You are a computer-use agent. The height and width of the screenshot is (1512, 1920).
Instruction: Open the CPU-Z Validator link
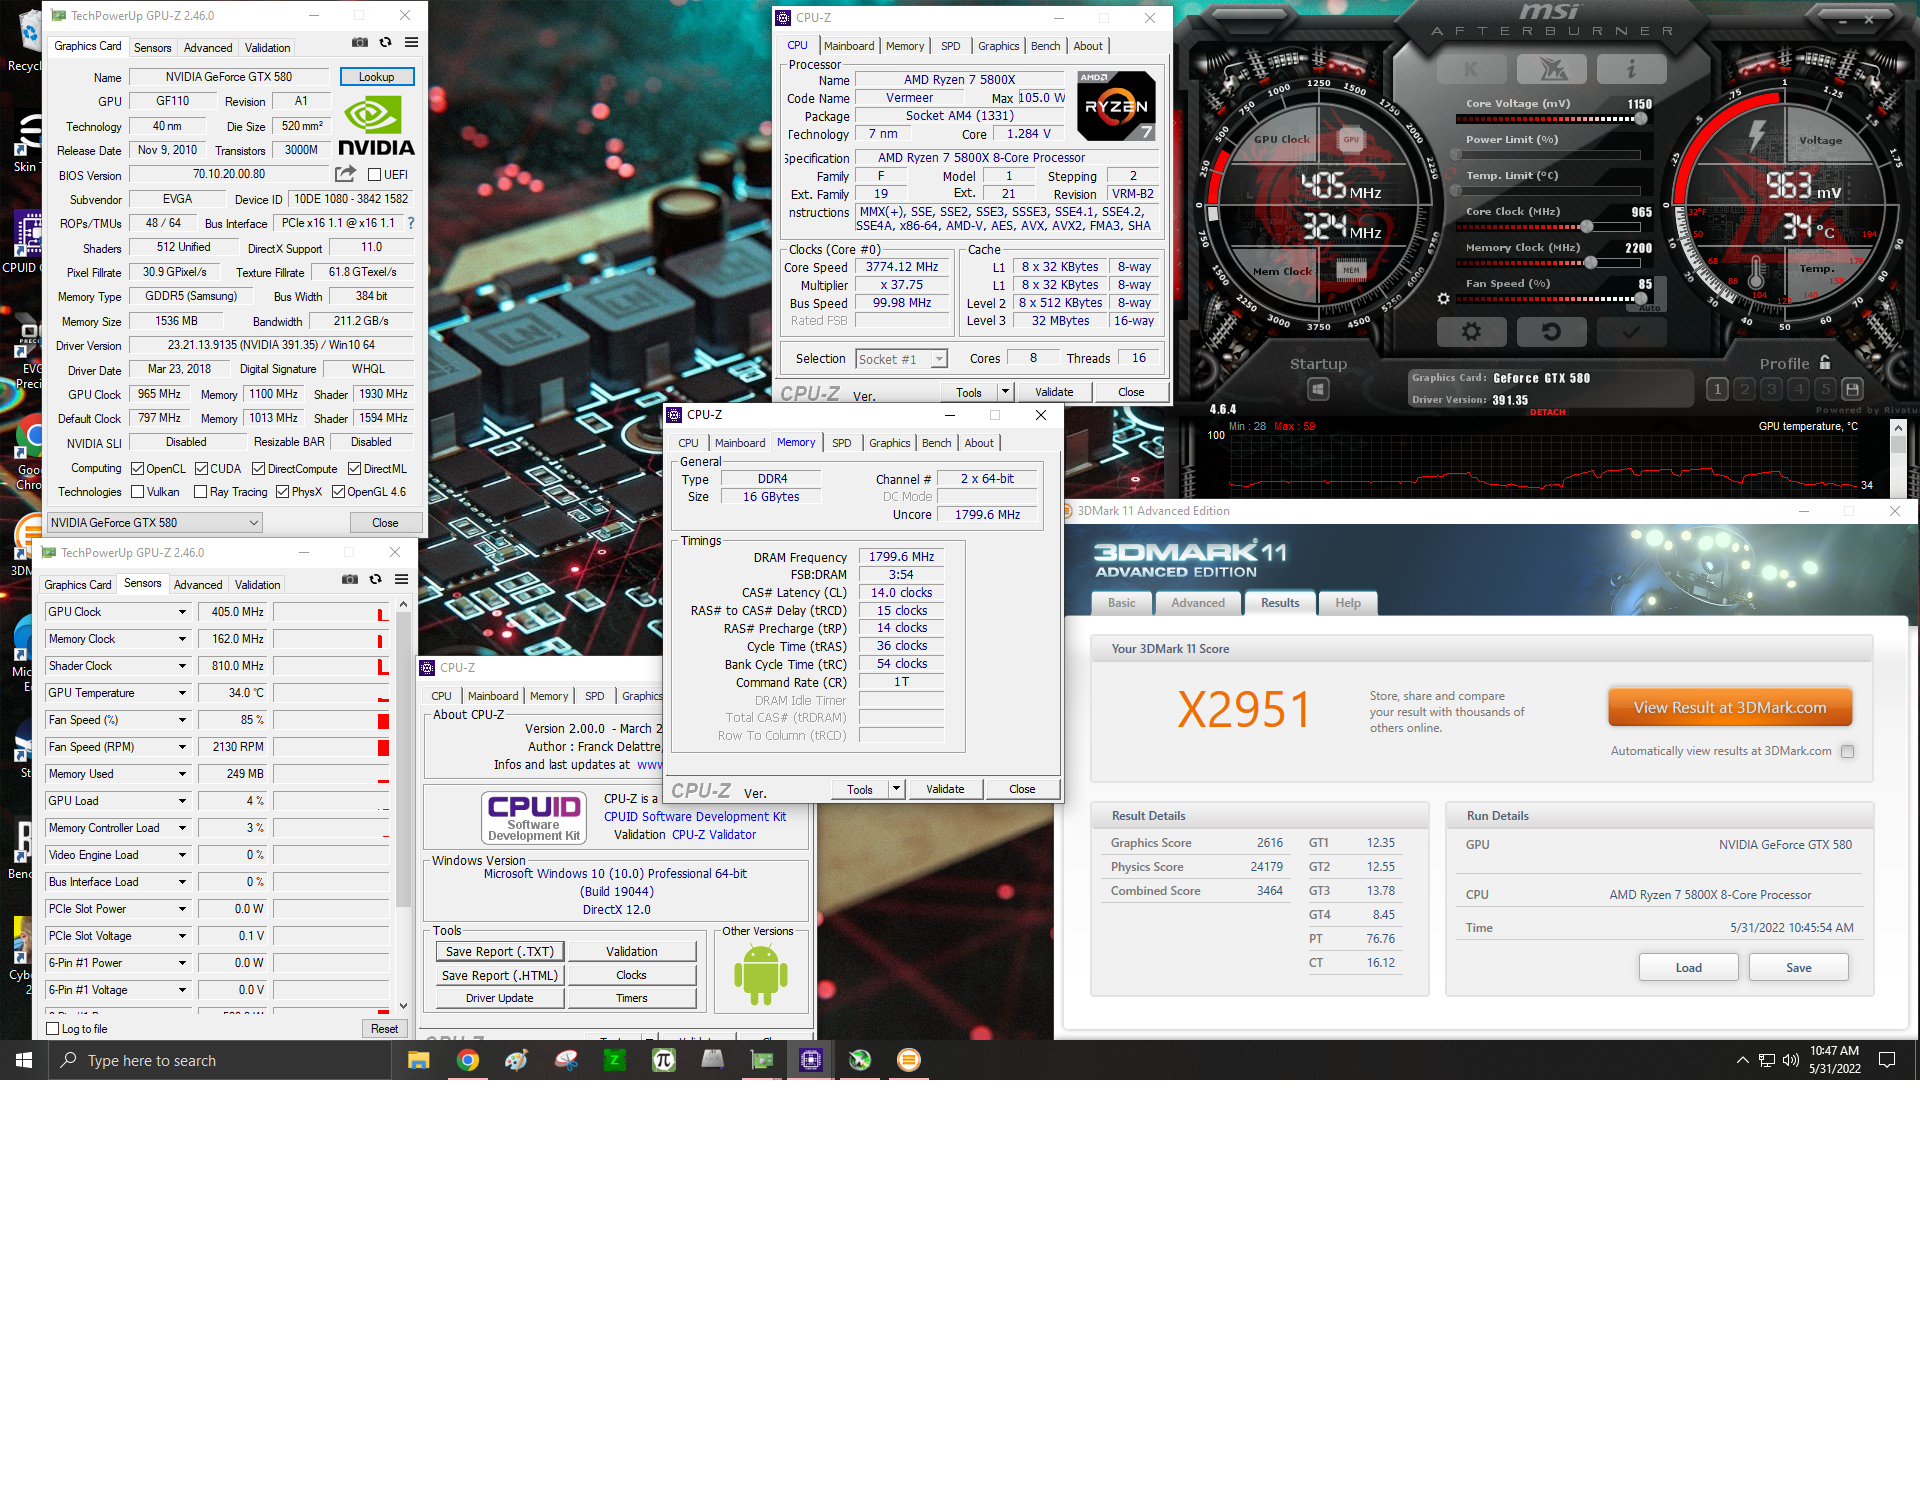713,834
